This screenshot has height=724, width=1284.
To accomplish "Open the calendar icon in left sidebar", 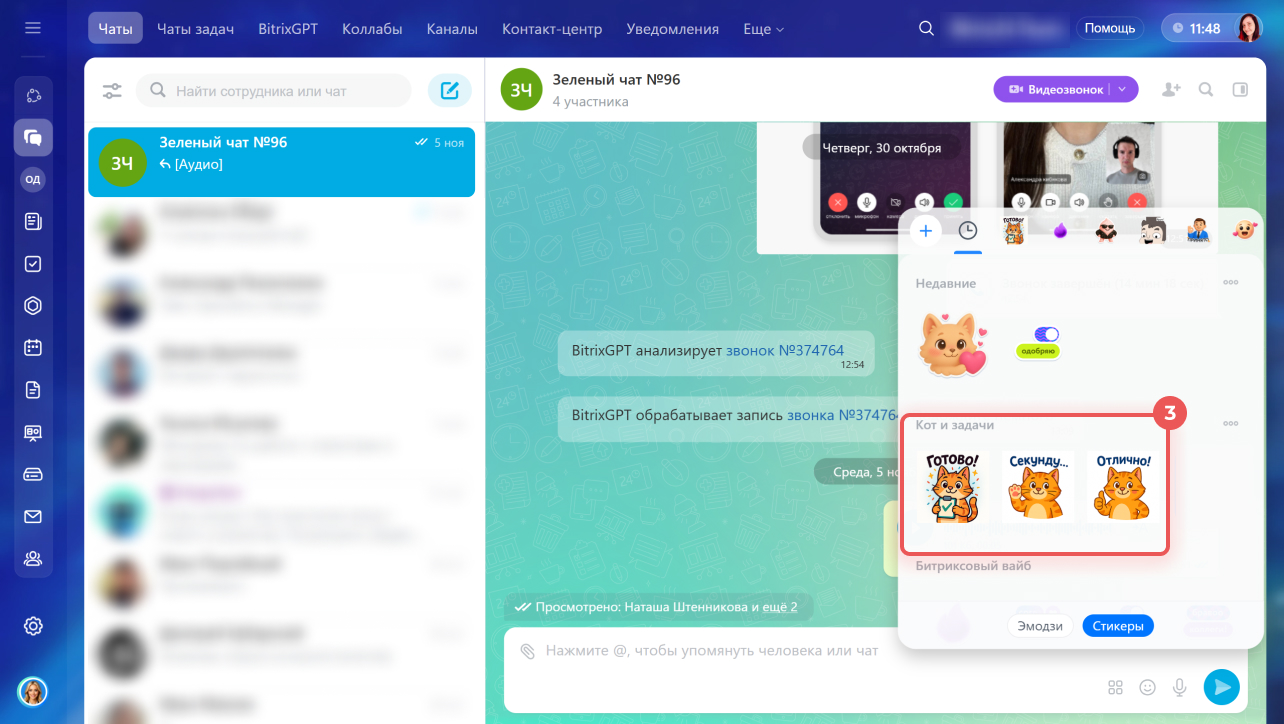I will (x=33, y=348).
